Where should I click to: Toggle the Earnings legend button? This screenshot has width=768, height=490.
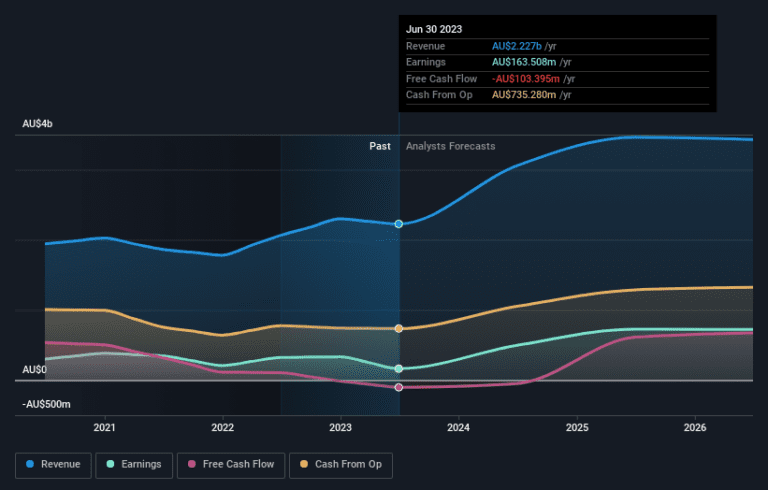pyautogui.click(x=134, y=465)
